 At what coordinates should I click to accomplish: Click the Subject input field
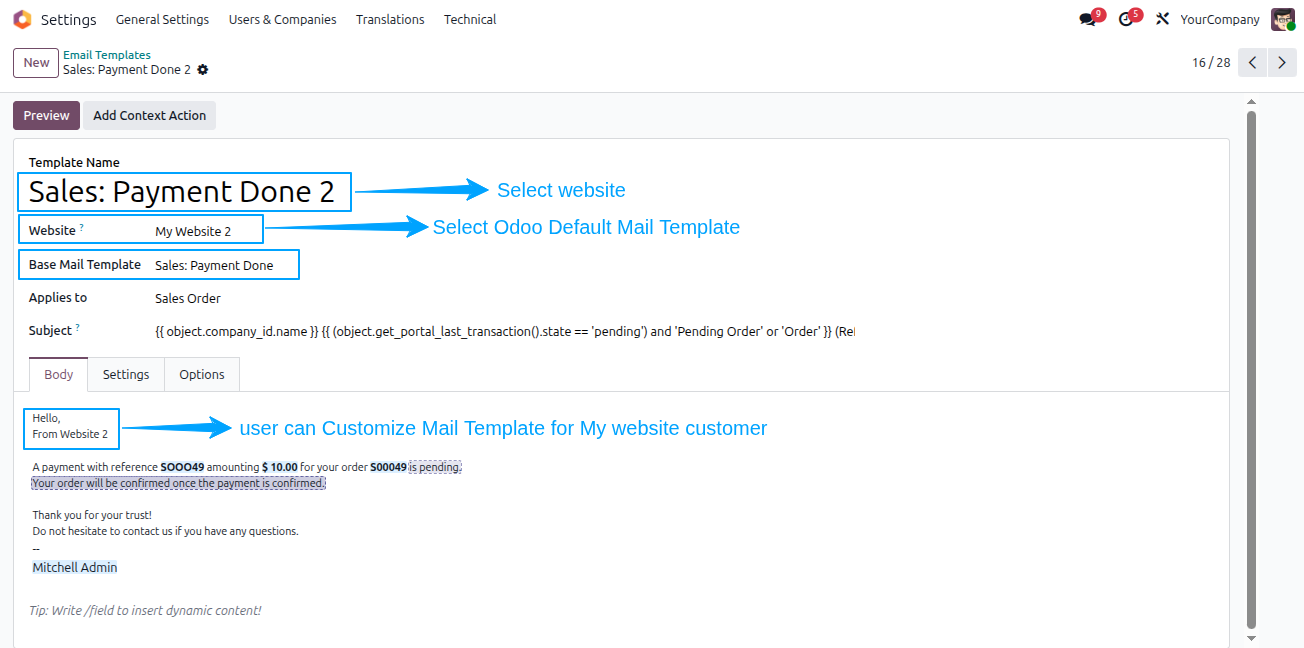click(x=505, y=331)
